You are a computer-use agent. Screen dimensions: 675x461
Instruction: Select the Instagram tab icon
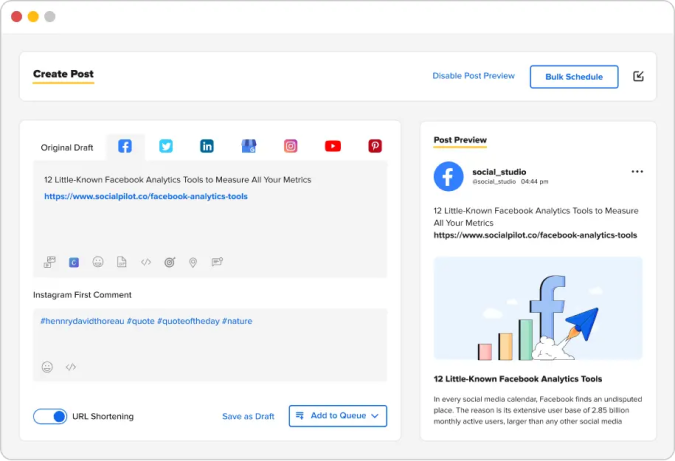point(291,146)
